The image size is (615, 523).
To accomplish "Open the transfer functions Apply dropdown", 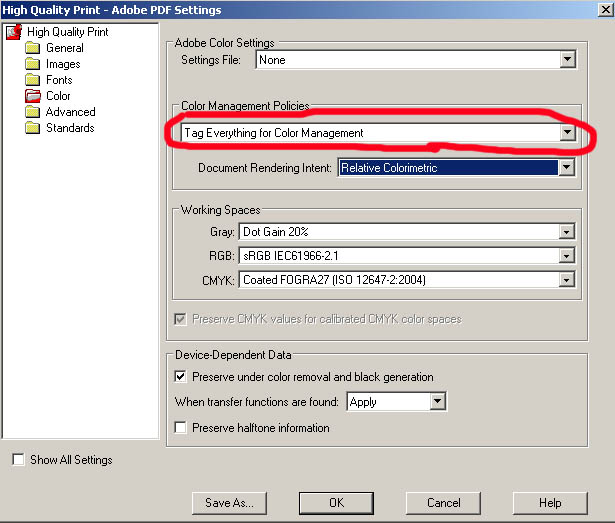I will click(438, 401).
